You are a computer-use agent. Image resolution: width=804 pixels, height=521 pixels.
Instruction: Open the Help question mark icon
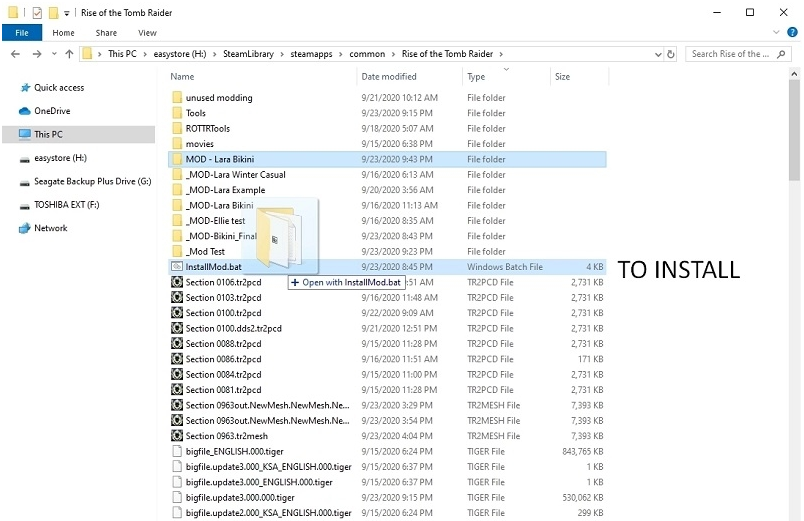click(792, 32)
